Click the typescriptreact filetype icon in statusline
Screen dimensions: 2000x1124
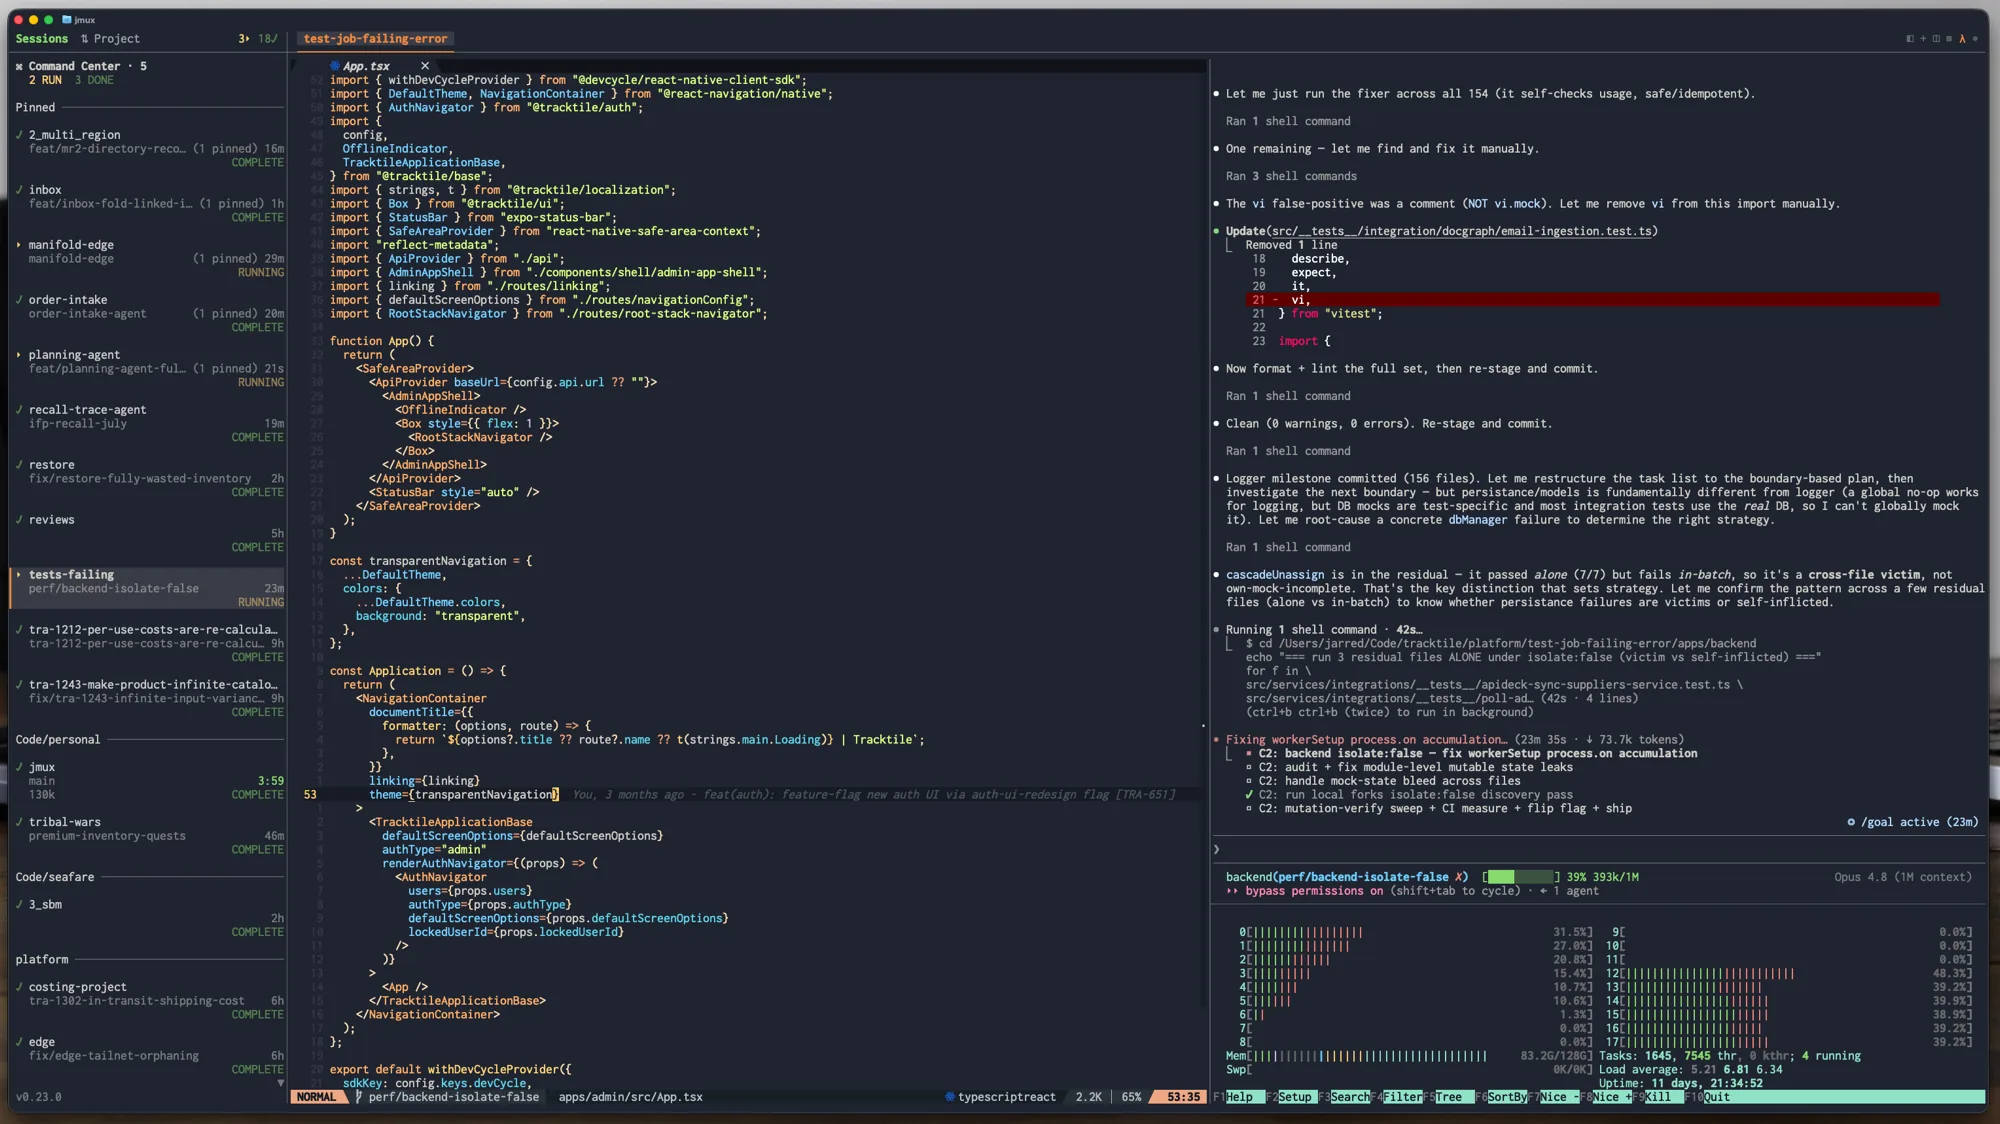tap(950, 1097)
